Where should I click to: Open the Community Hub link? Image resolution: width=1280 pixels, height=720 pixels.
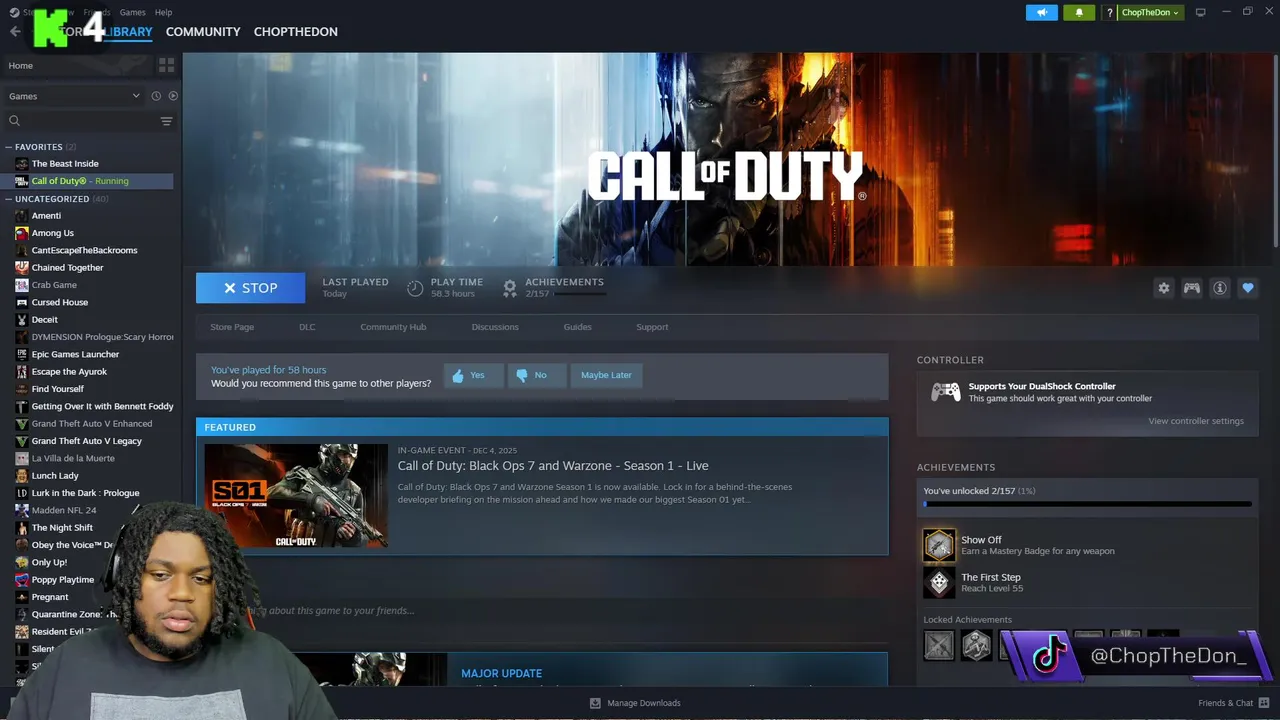[393, 327]
